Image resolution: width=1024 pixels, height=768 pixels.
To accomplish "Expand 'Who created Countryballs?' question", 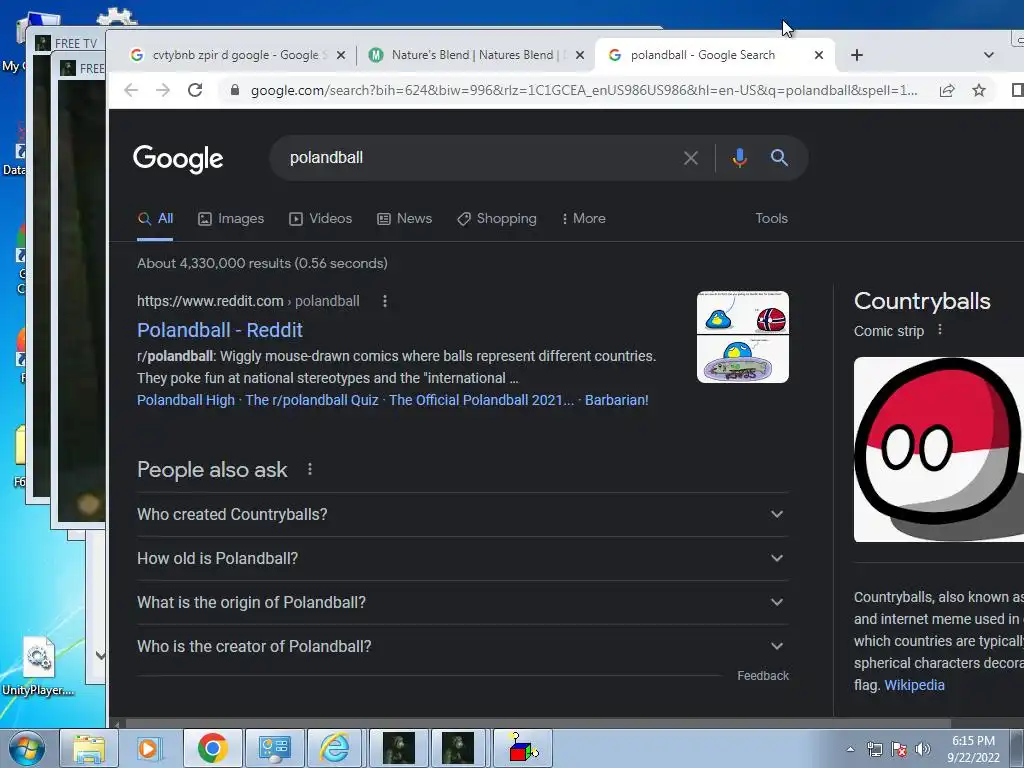I will [x=462, y=515].
